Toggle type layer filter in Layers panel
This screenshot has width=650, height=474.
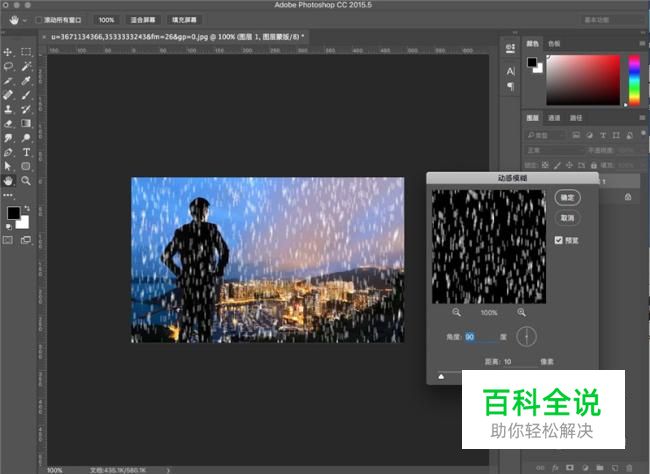[603, 135]
